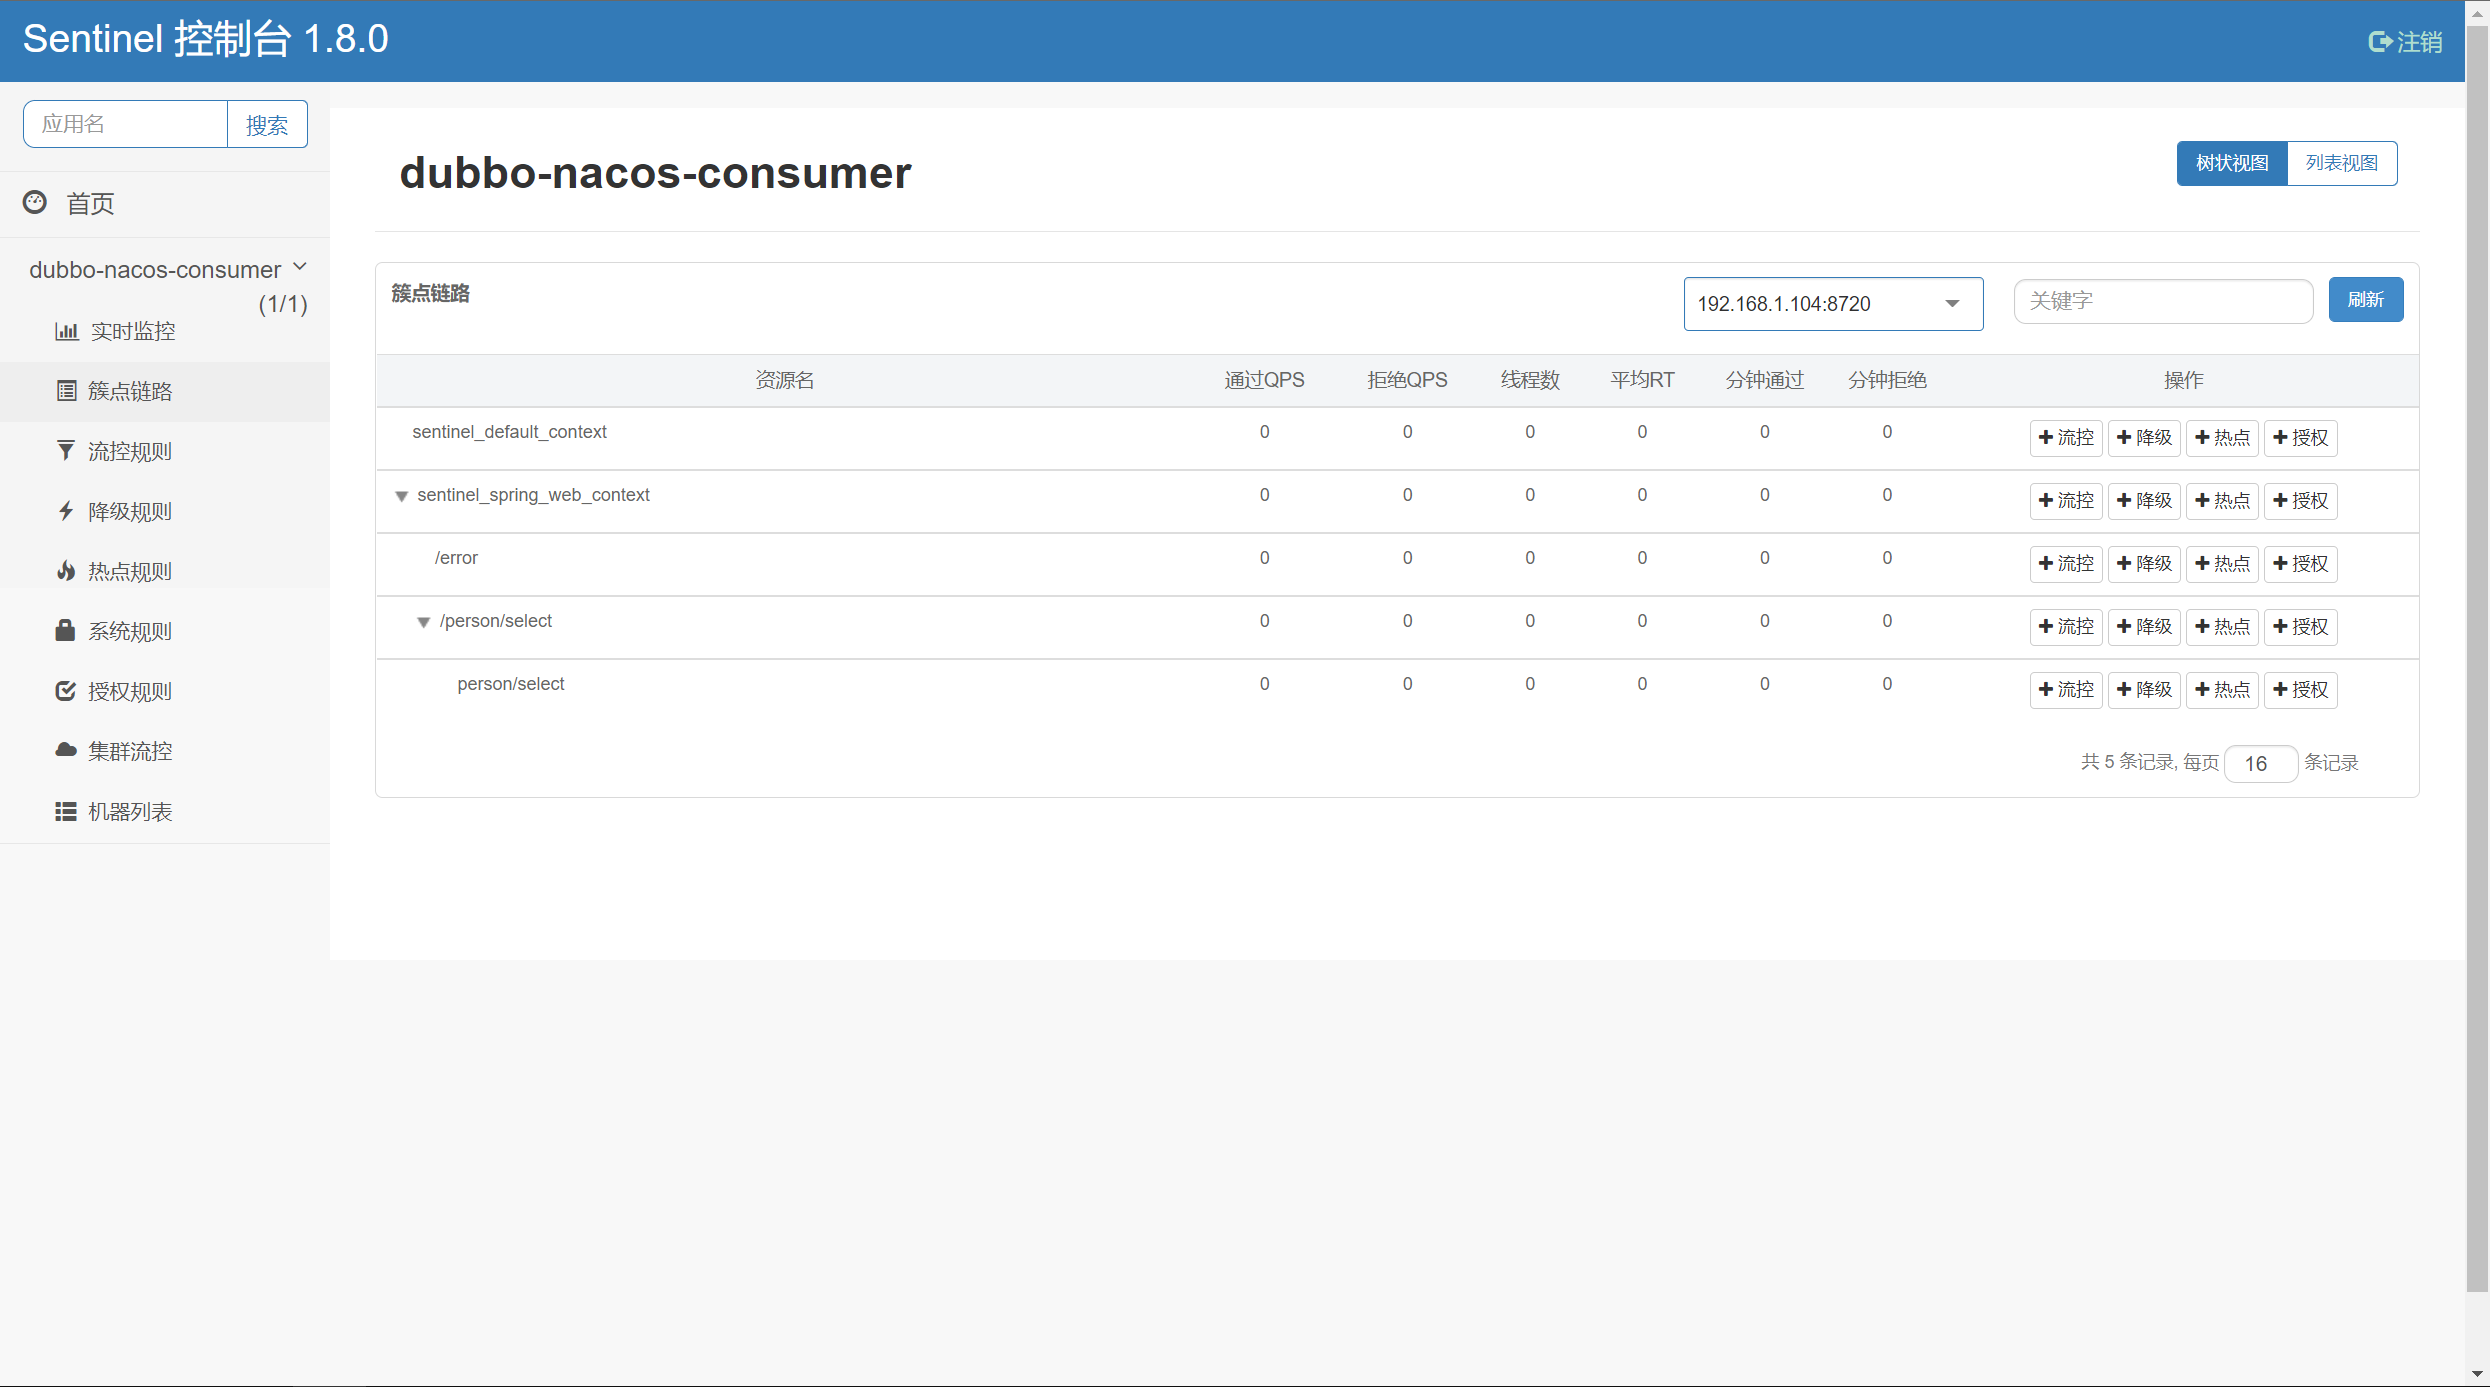This screenshot has width=2490, height=1387.
Task: Click the /error resource name
Action: [x=456, y=558]
